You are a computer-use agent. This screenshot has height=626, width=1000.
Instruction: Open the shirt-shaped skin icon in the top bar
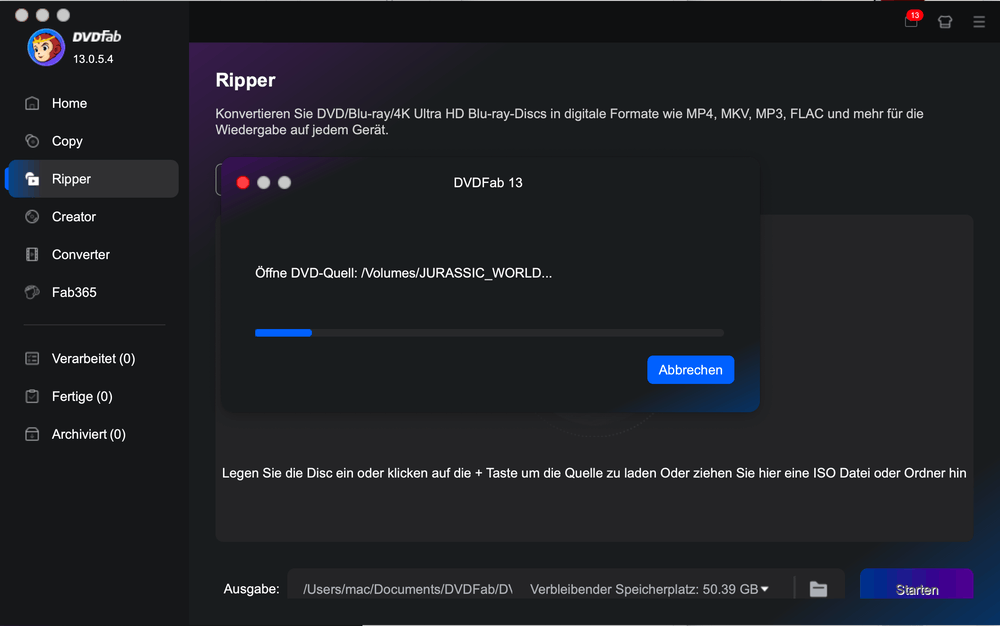[x=945, y=22]
